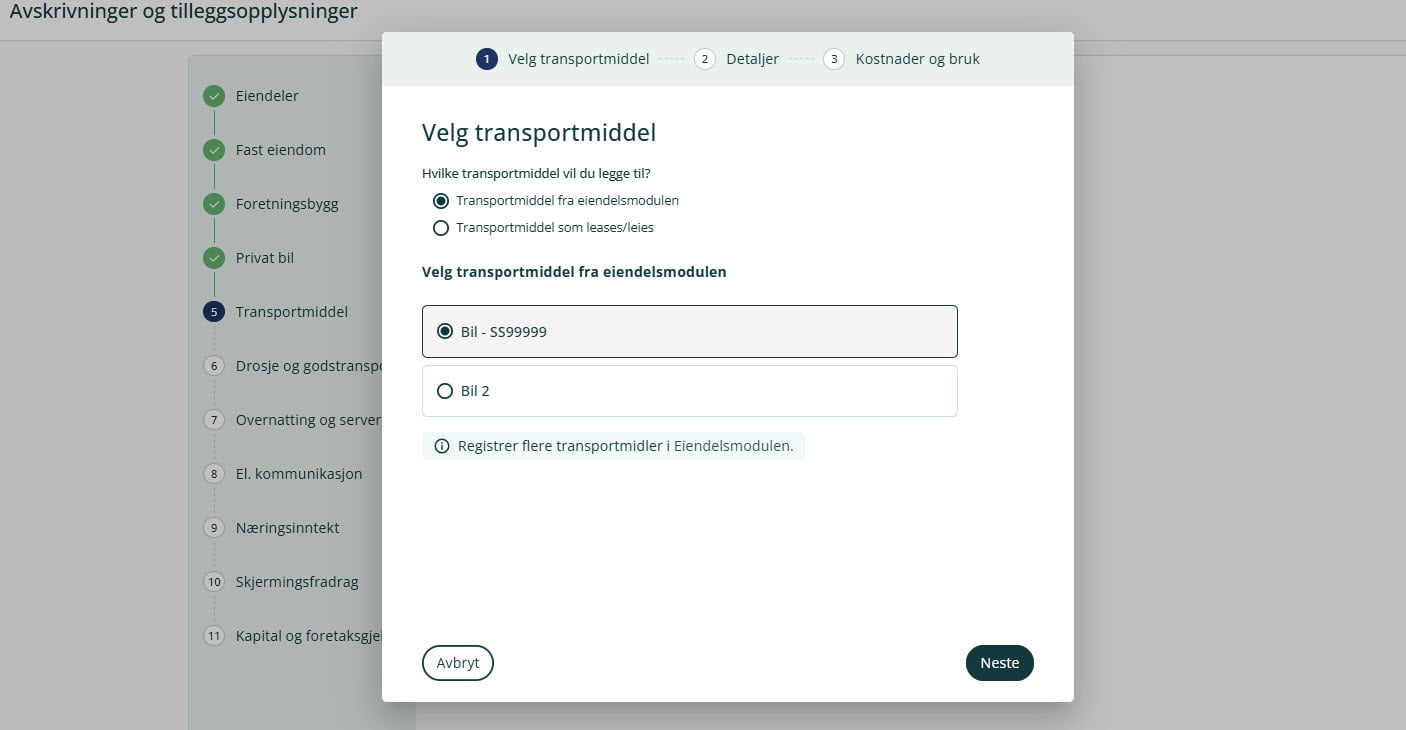Click green checkmark icon beside Privat bil

[214, 258]
